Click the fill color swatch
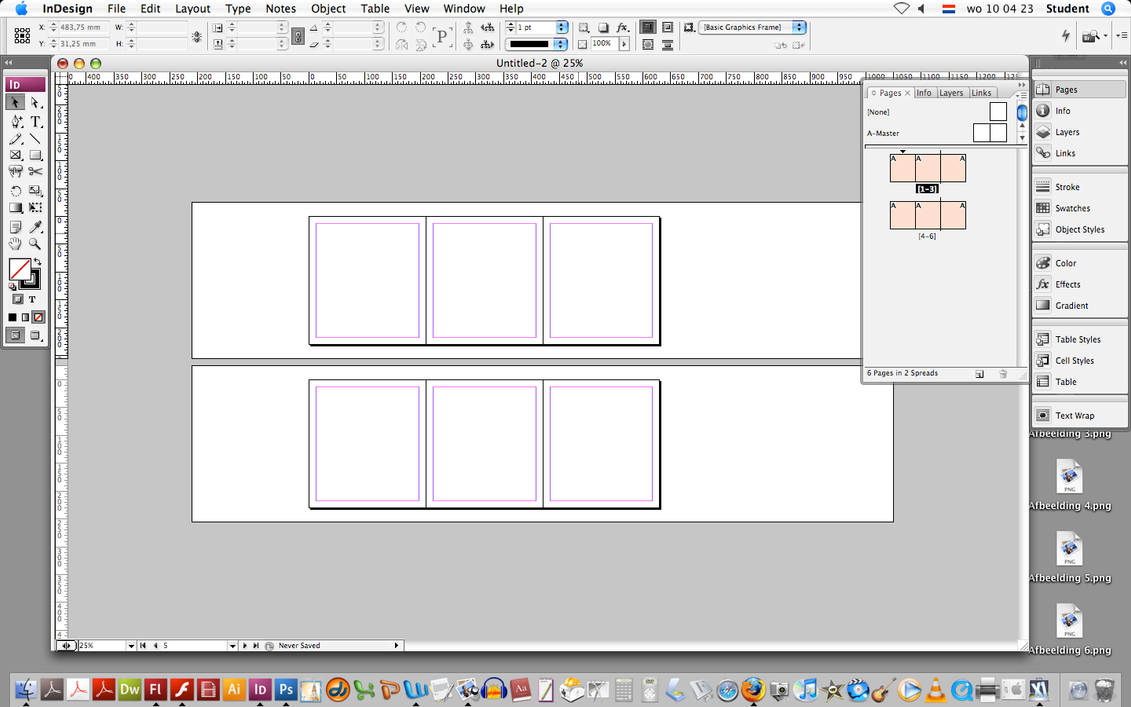The height and width of the screenshot is (707, 1131). [18, 269]
